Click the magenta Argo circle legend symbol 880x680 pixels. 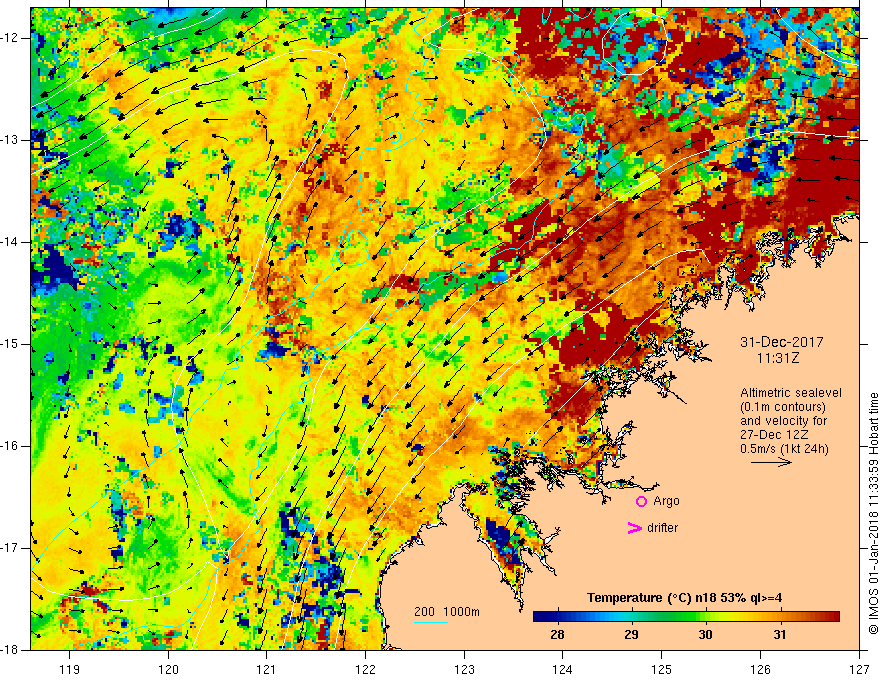click(x=641, y=501)
